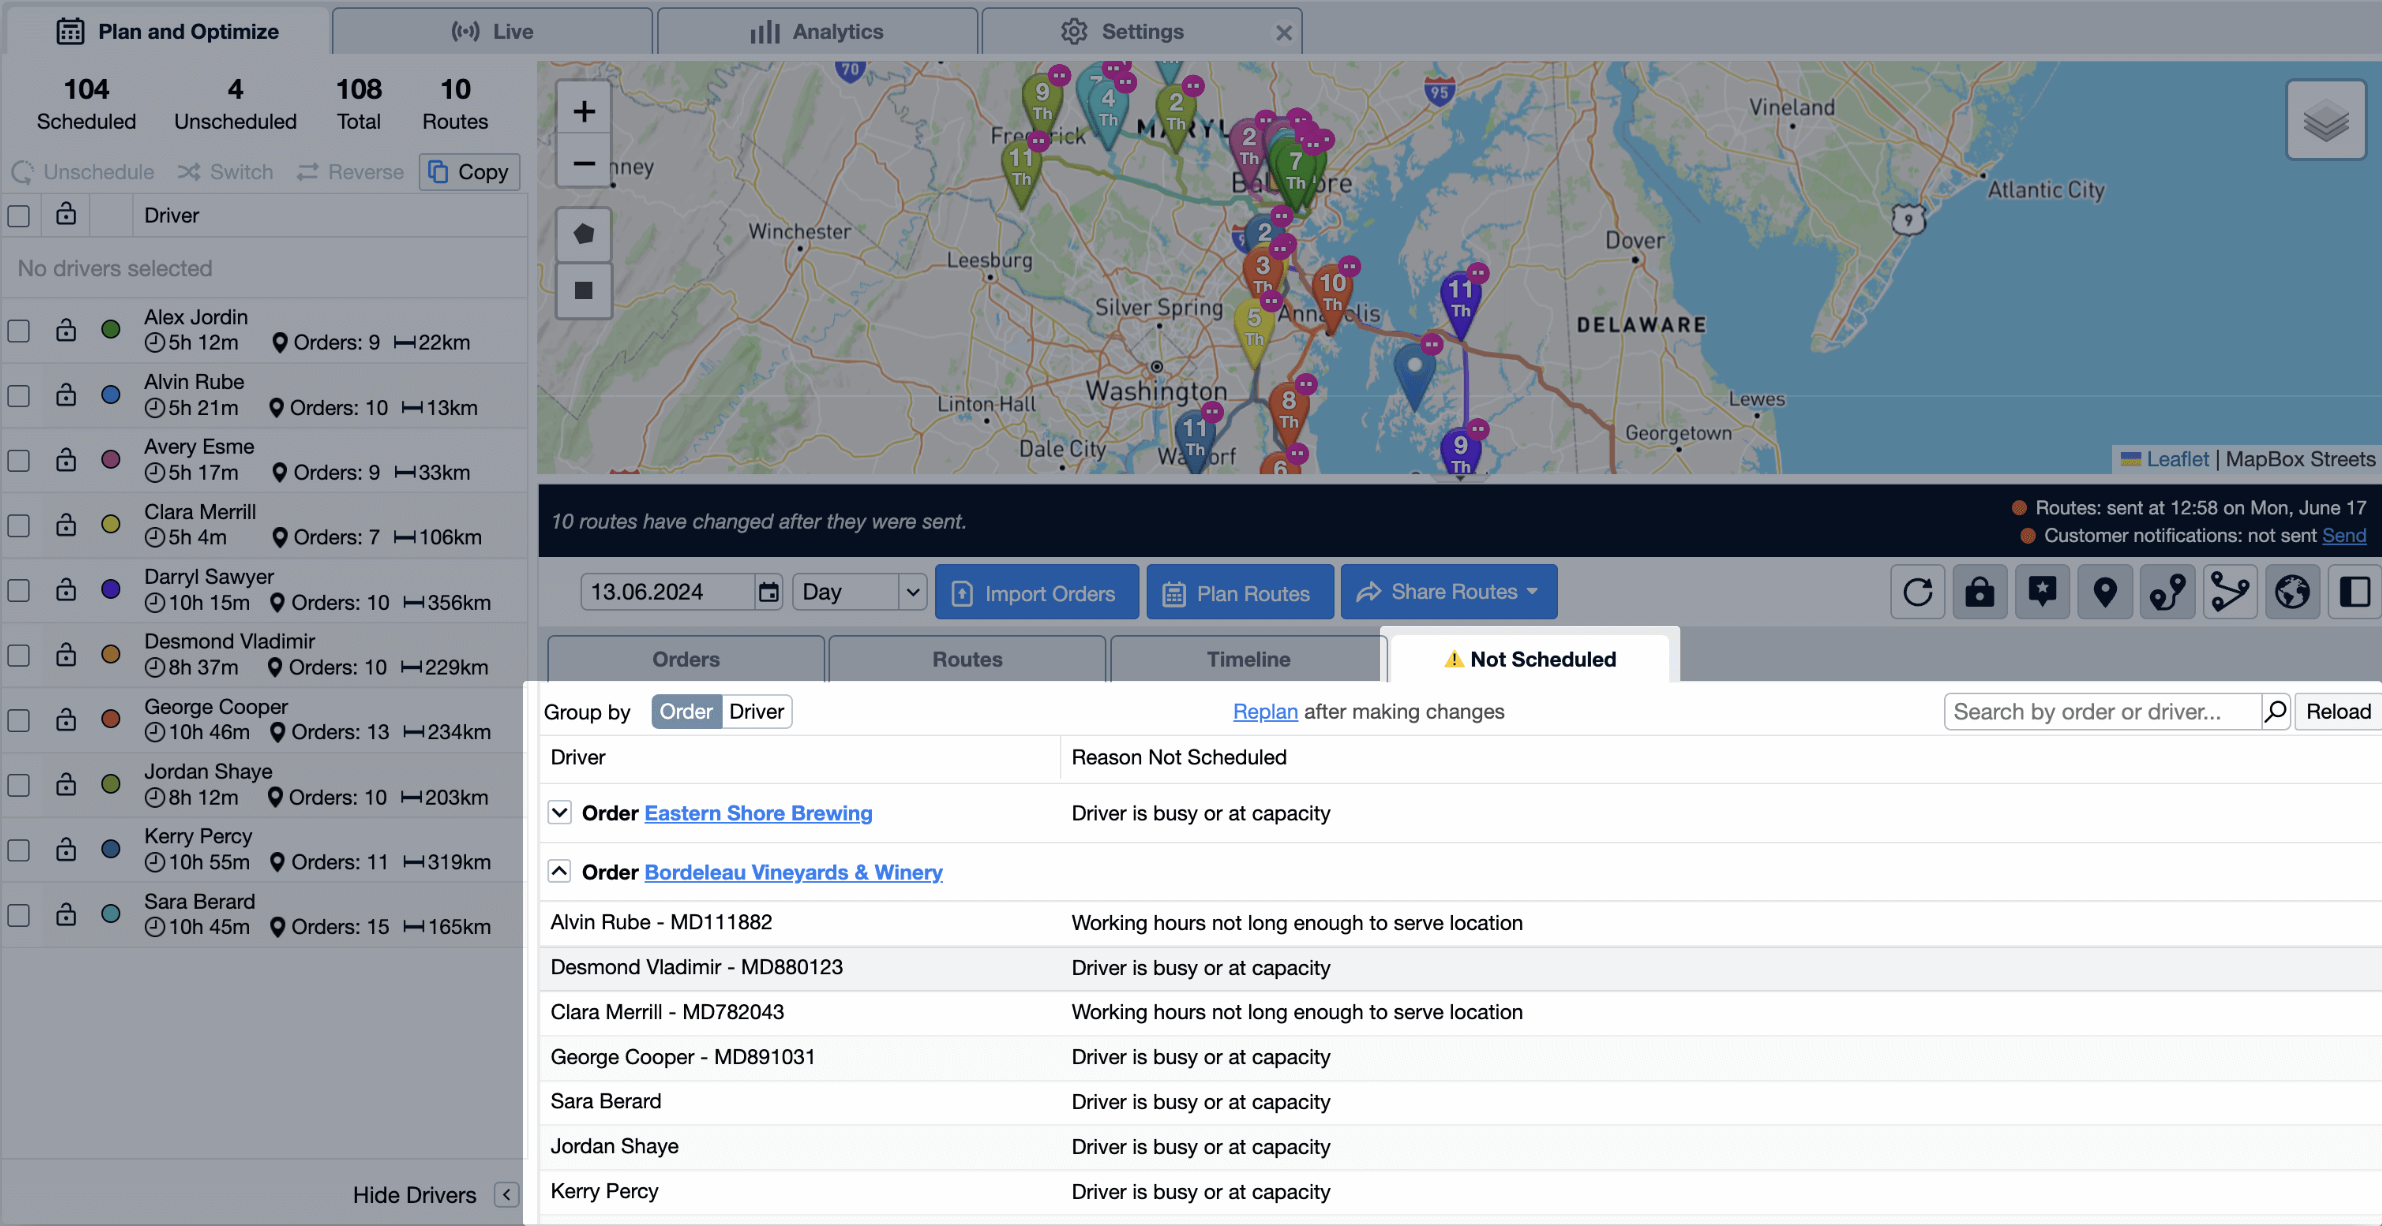Expand the Eastern Shore Brewing order row
The width and height of the screenshot is (2382, 1226).
click(560, 812)
